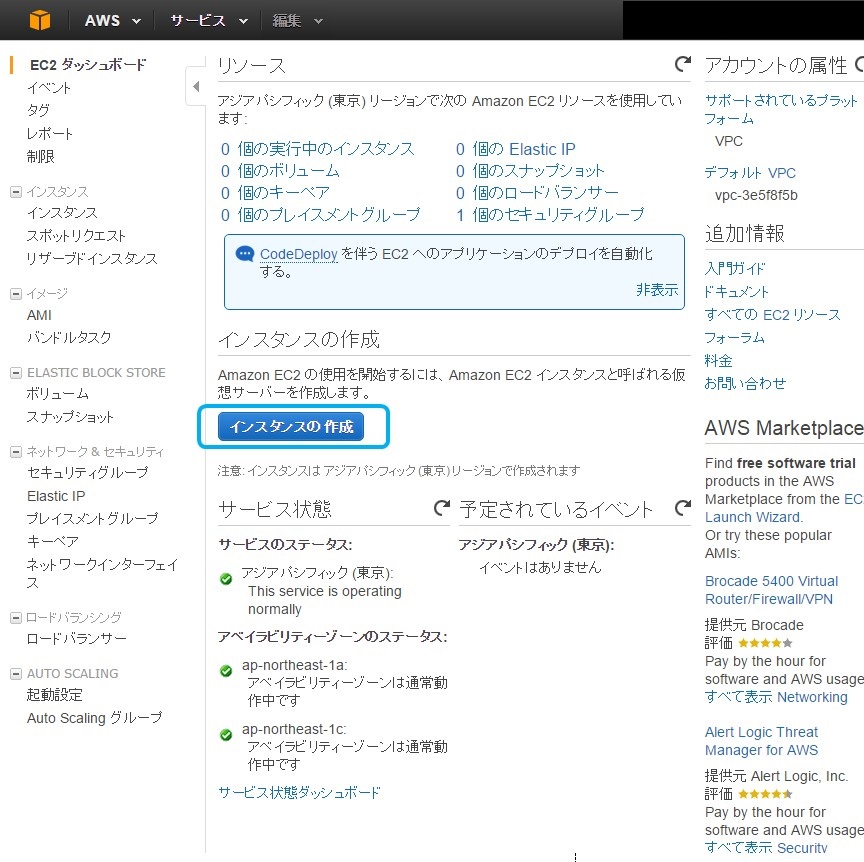The width and height of the screenshot is (864, 862).
Task: Open ボリューム in the sidebar
Action: (58, 394)
